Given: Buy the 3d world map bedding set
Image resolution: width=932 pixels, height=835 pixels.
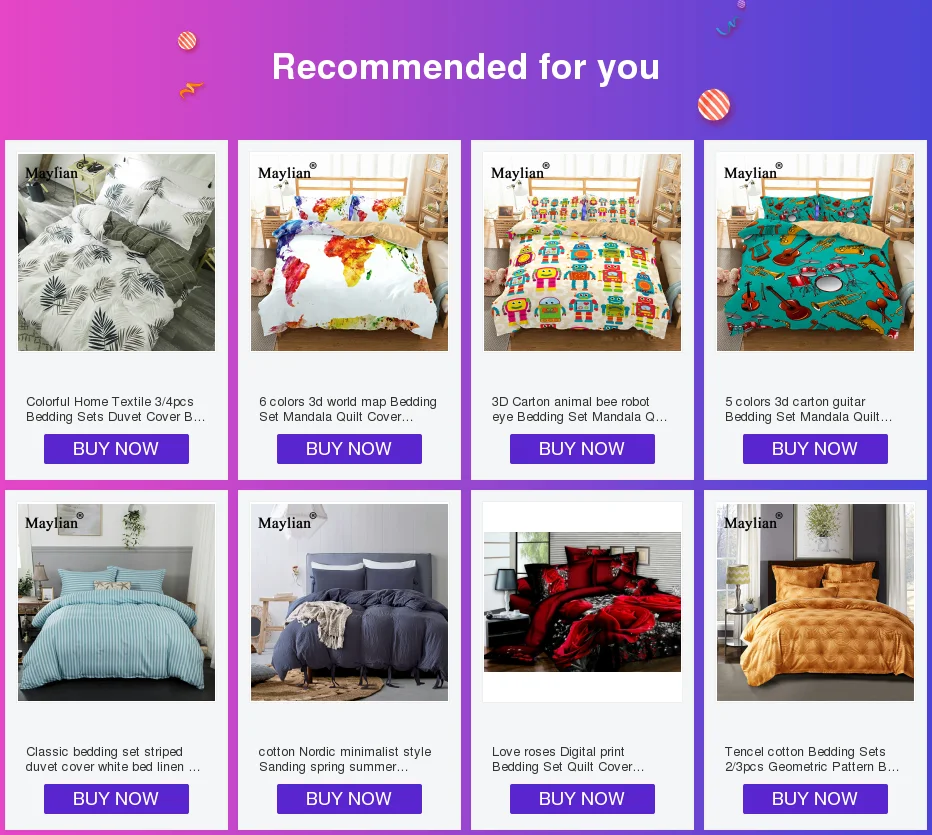Looking at the screenshot, I should coord(350,449).
